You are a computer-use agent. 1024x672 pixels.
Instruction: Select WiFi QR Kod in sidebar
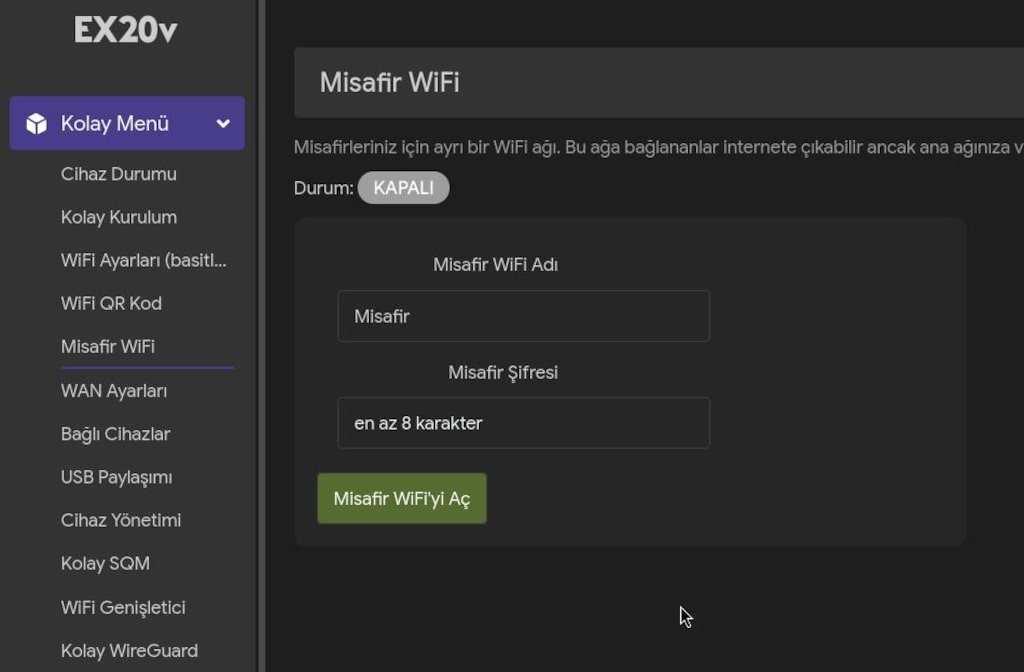click(x=111, y=304)
